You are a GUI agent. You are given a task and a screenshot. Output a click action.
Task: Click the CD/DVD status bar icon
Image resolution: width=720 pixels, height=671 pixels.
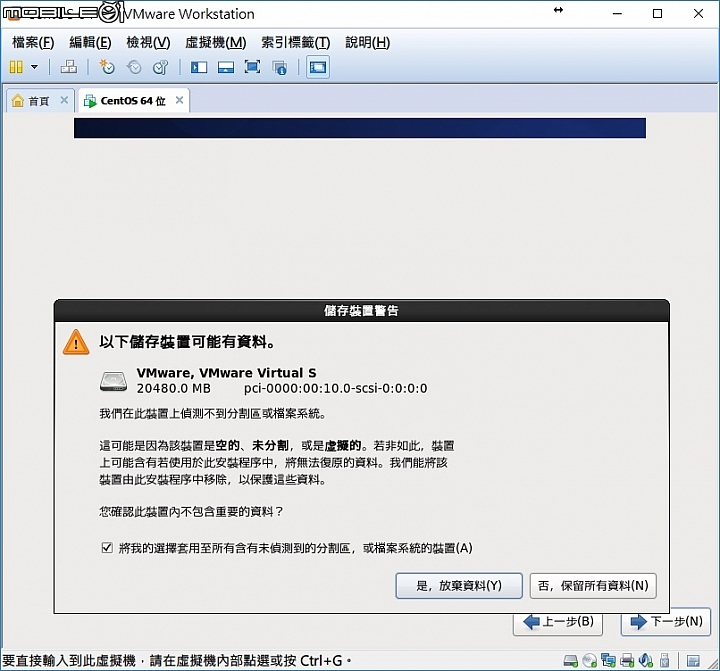click(589, 661)
